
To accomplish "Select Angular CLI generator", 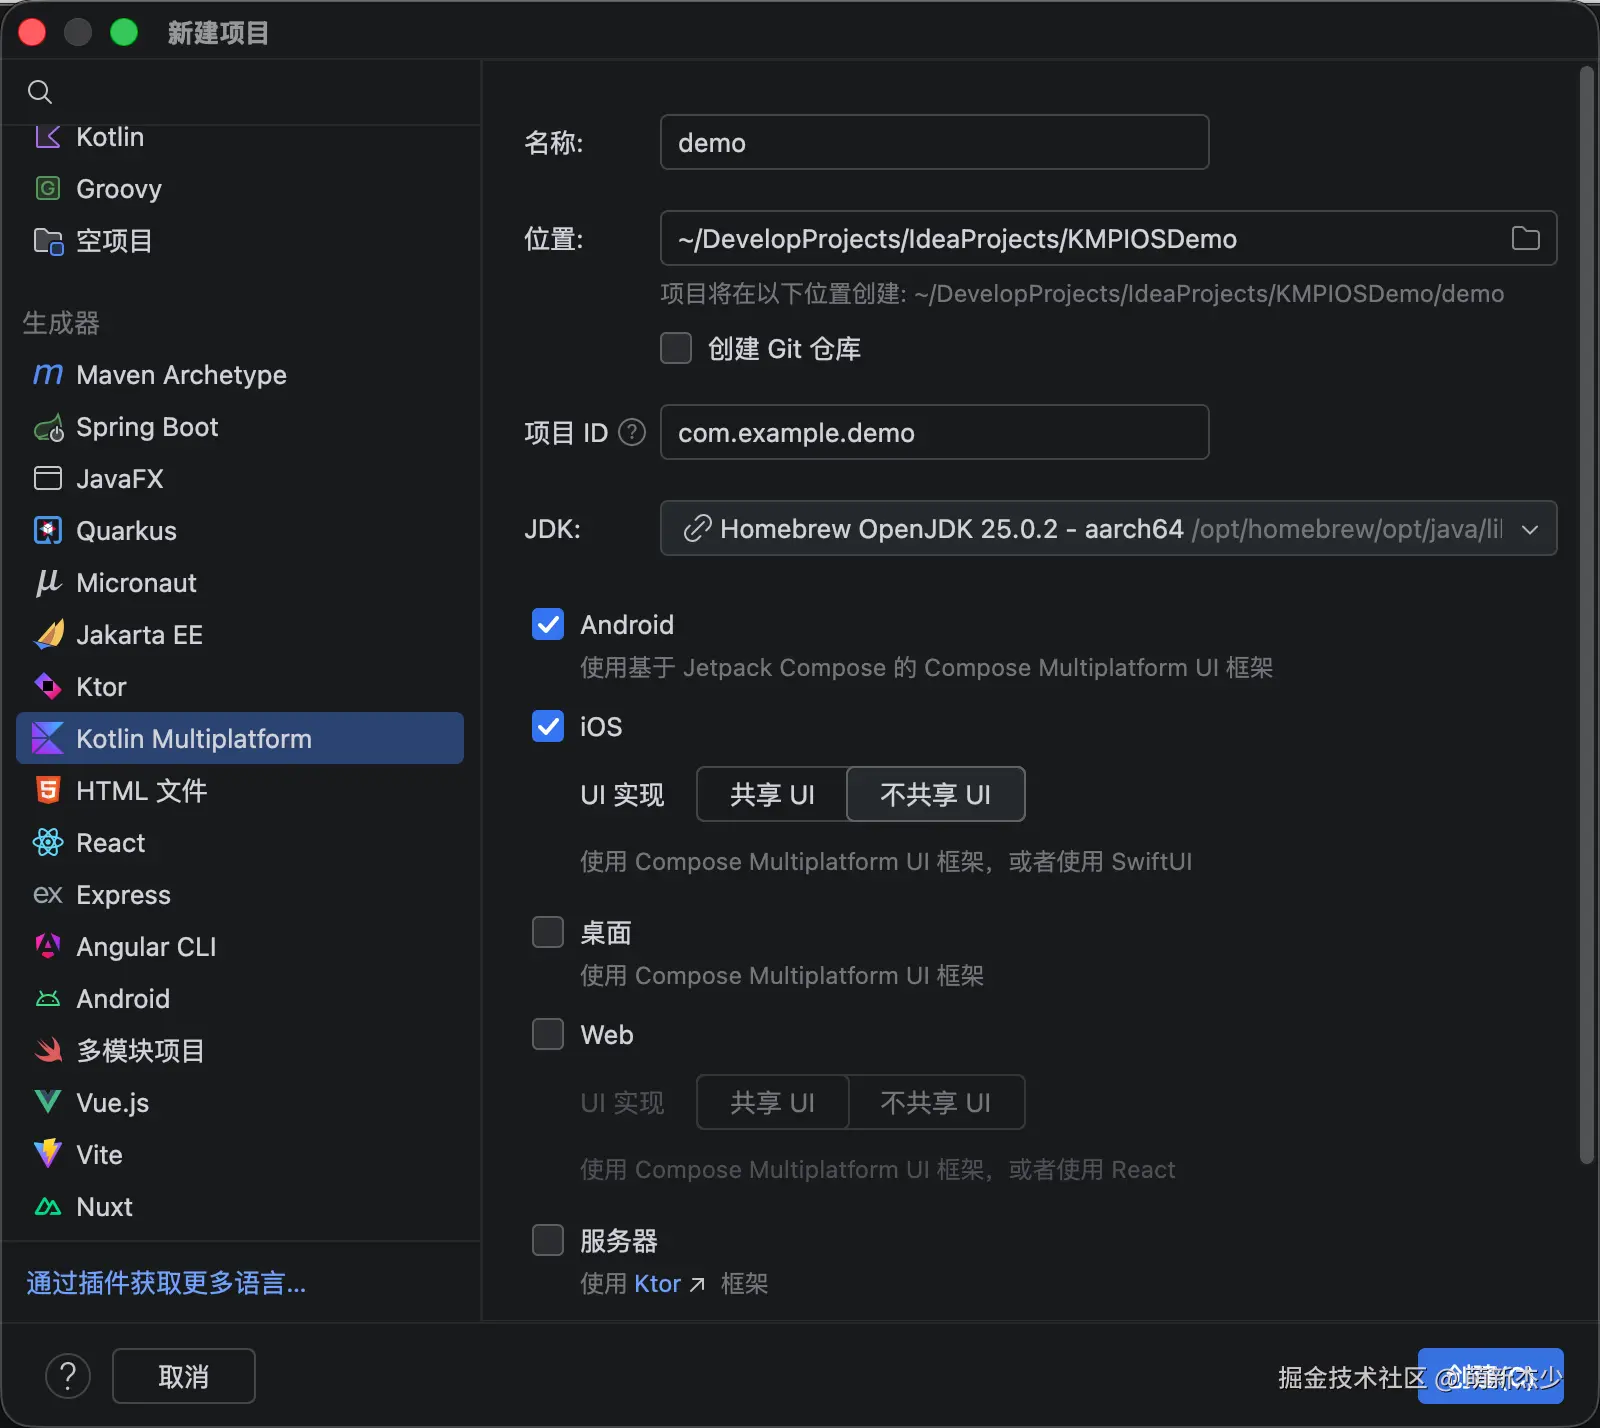I will (240, 947).
